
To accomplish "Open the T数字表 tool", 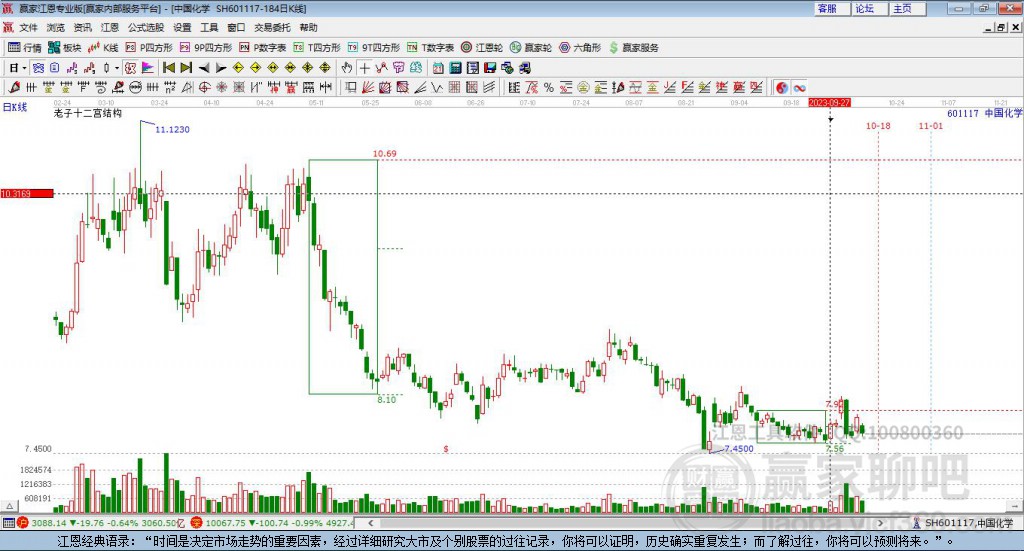I will [x=430, y=48].
